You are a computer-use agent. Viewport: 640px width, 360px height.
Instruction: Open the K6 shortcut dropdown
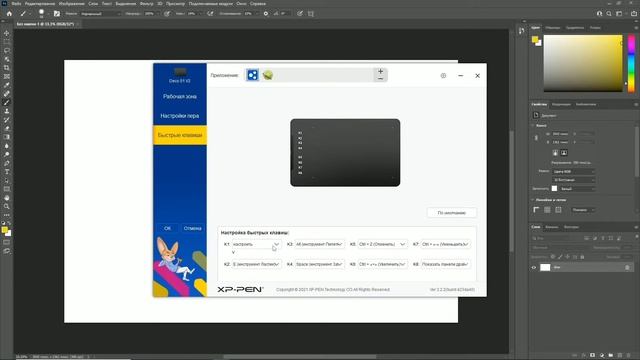click(382, 264)
